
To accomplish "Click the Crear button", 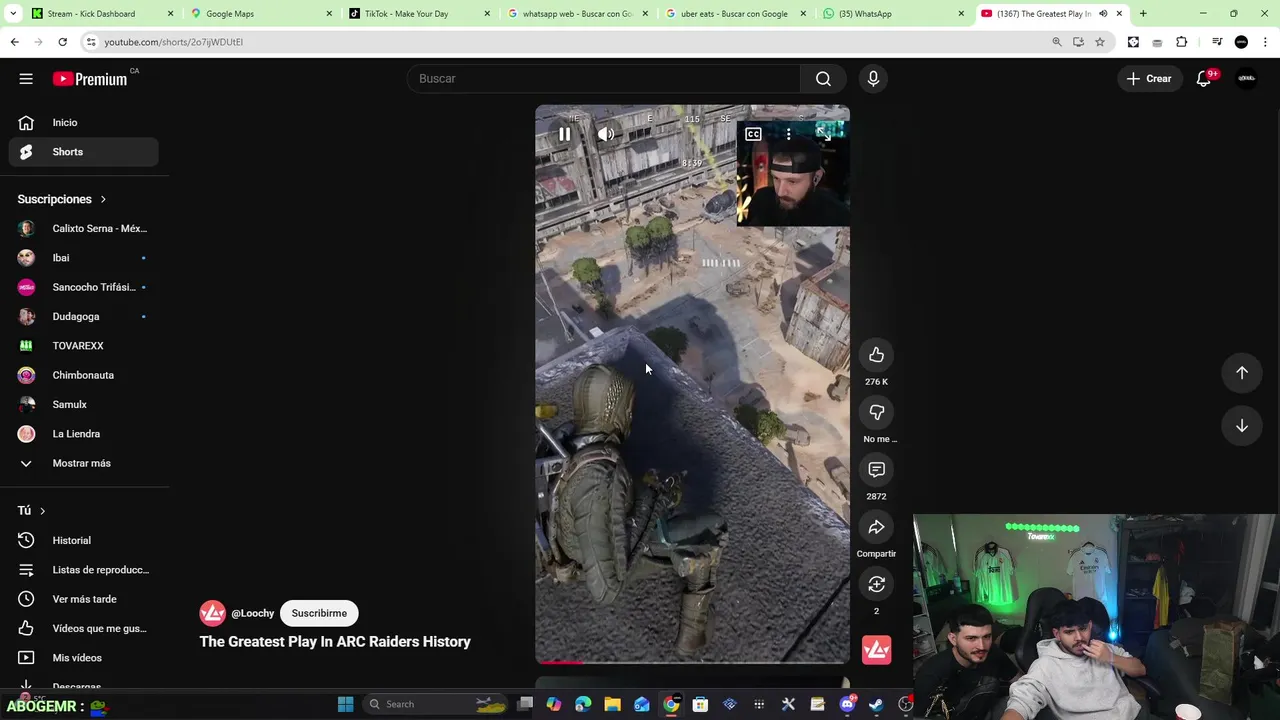I will tap(1149, 79).
